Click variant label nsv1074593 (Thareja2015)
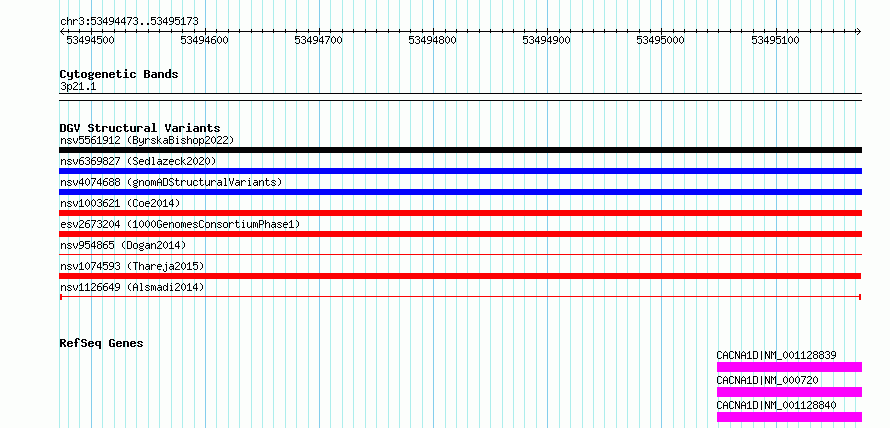Screen dimensions: 890x428 coord(132,266)
